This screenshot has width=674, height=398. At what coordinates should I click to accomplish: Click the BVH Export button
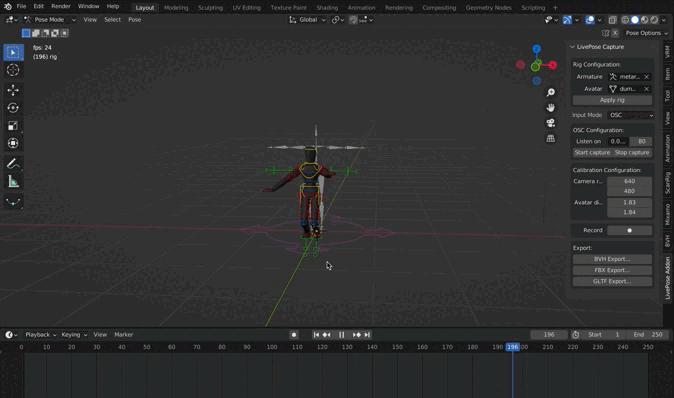pos(612,259)
